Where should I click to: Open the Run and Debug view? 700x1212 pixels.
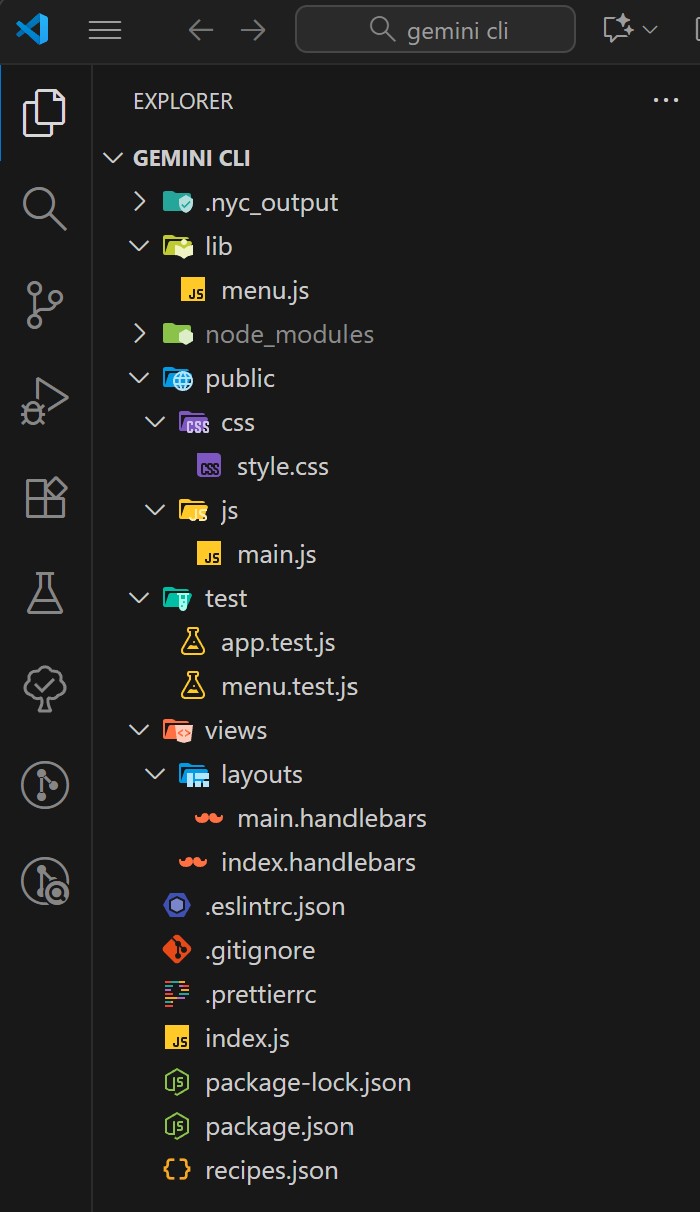click(x=45, y=401)
